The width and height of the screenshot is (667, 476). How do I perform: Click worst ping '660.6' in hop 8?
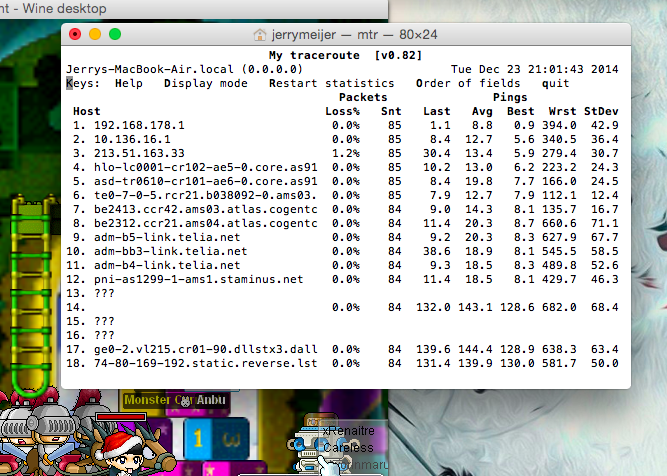tap(559, 224)
